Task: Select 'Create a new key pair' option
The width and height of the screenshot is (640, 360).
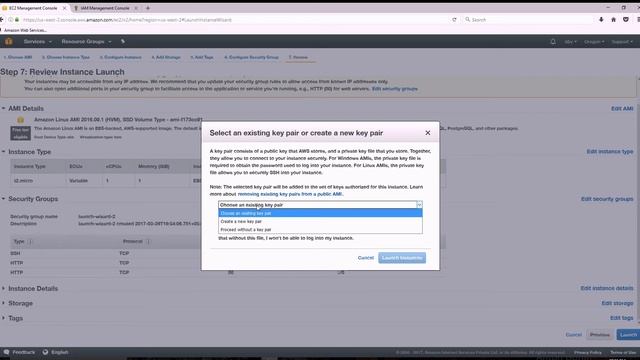Action: (320, 221)
